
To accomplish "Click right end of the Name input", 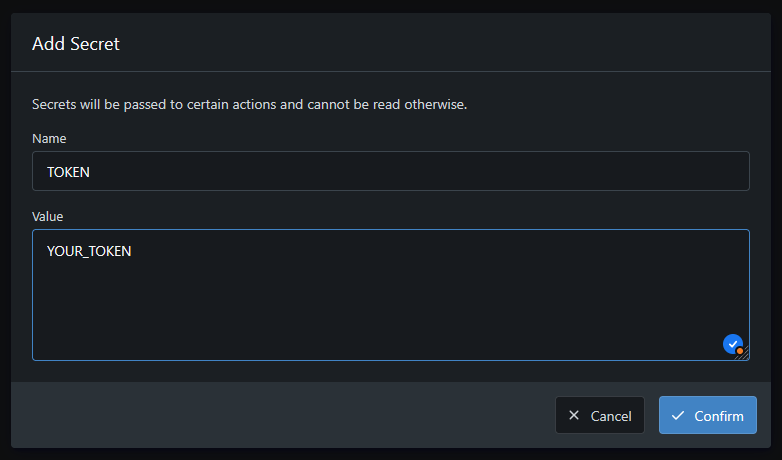I will coord(730,171).
